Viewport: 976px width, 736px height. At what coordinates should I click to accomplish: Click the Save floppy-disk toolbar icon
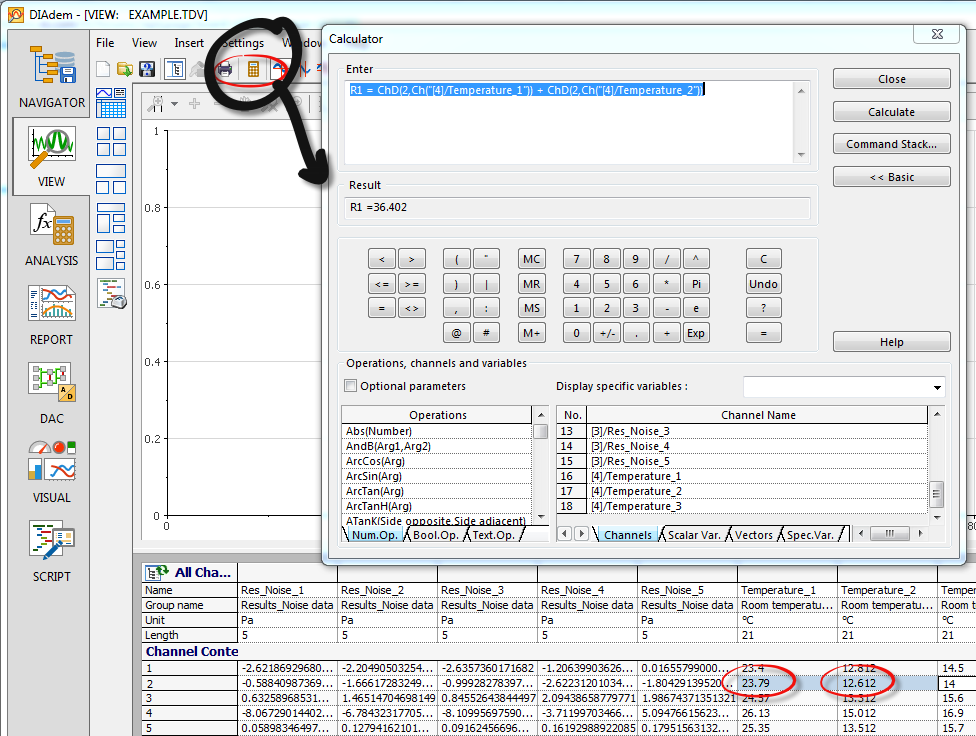pos(147,69)
